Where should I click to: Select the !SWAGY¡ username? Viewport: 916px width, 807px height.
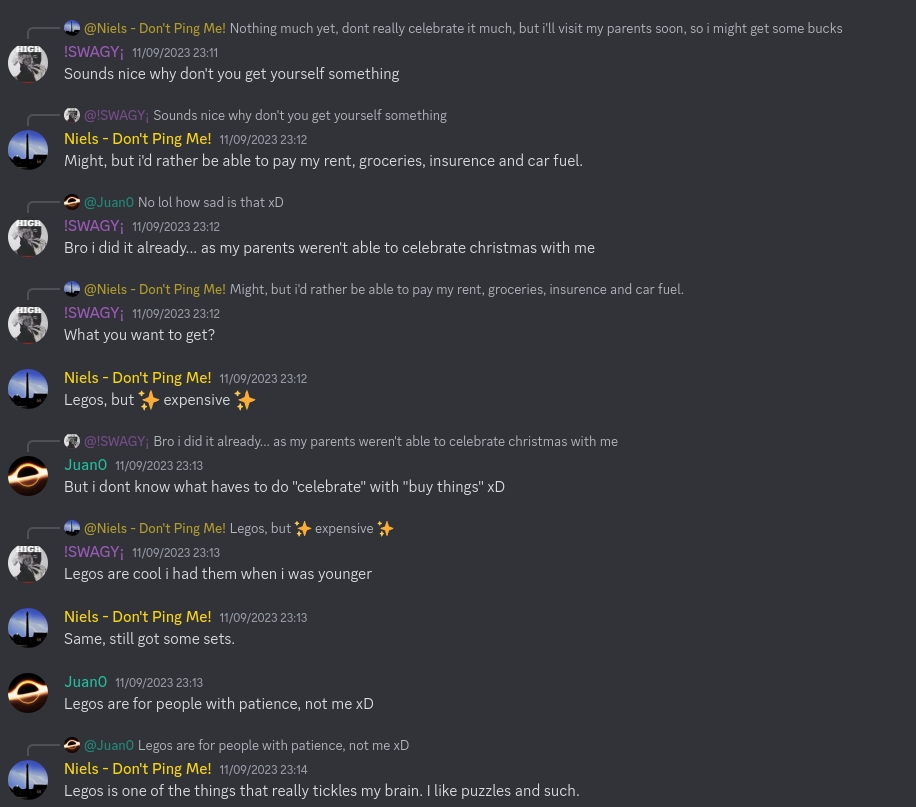click(x=93, y=52)
